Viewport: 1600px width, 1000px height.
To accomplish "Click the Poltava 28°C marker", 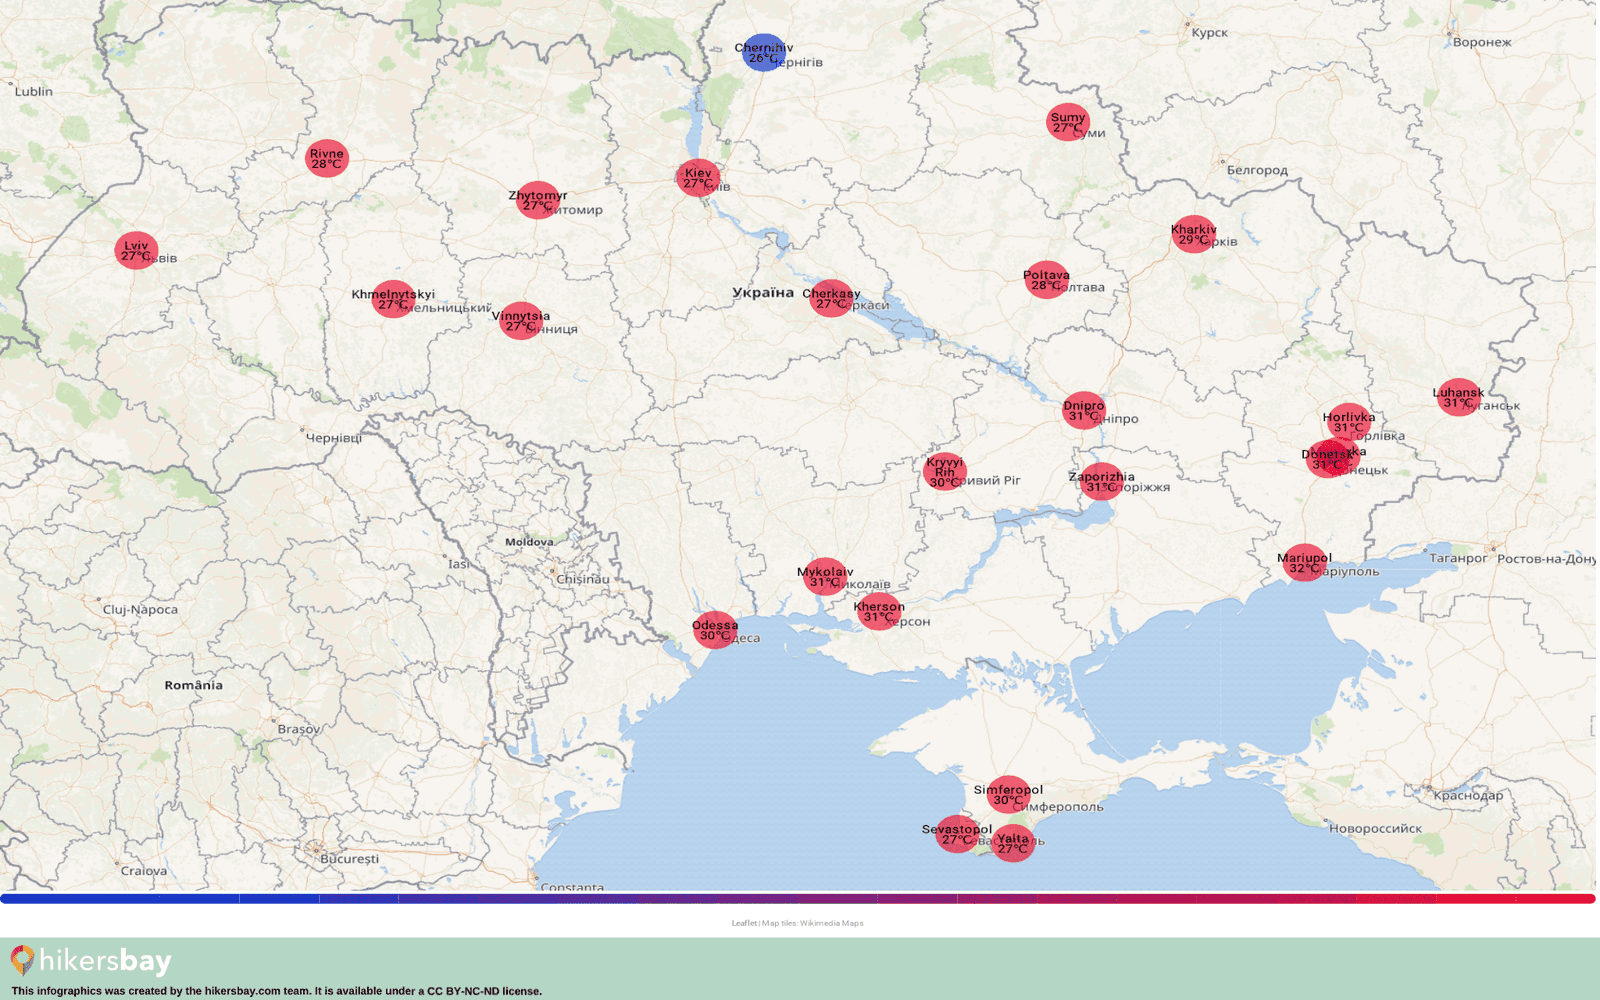I will [x=1046, y=280].
